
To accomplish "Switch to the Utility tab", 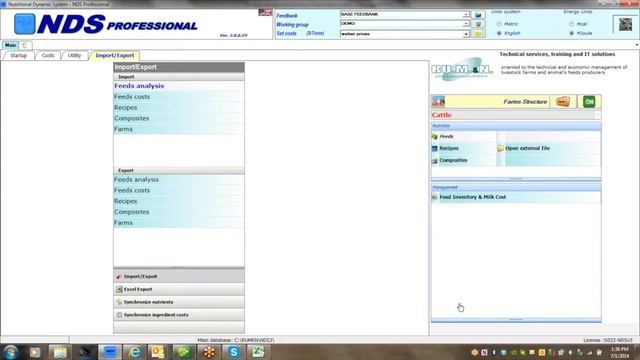I will click(x=74, y=56).
